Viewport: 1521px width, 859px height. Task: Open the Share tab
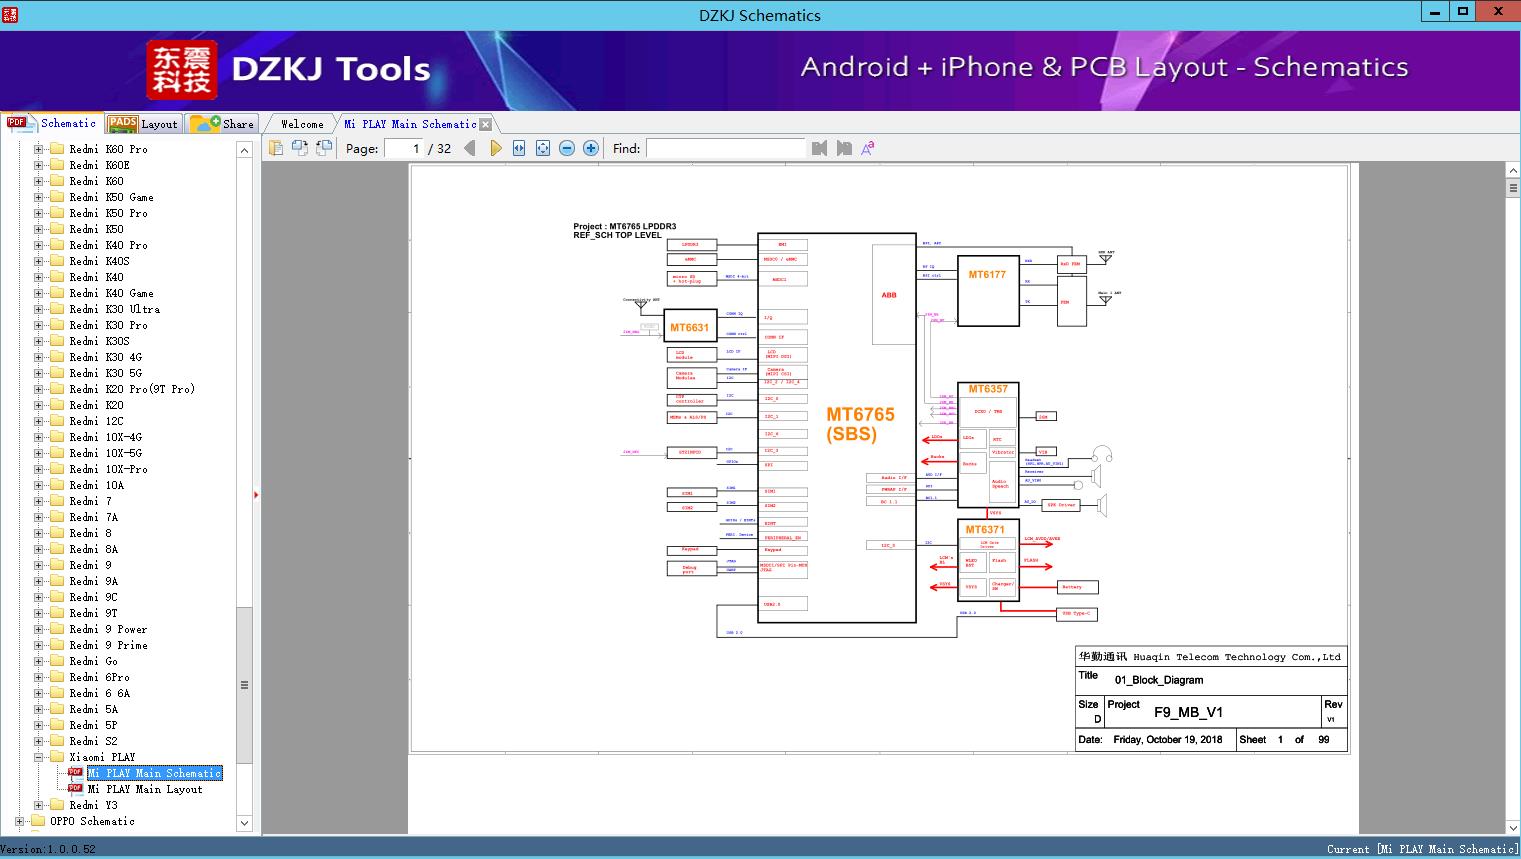click(x=222, y=124)
